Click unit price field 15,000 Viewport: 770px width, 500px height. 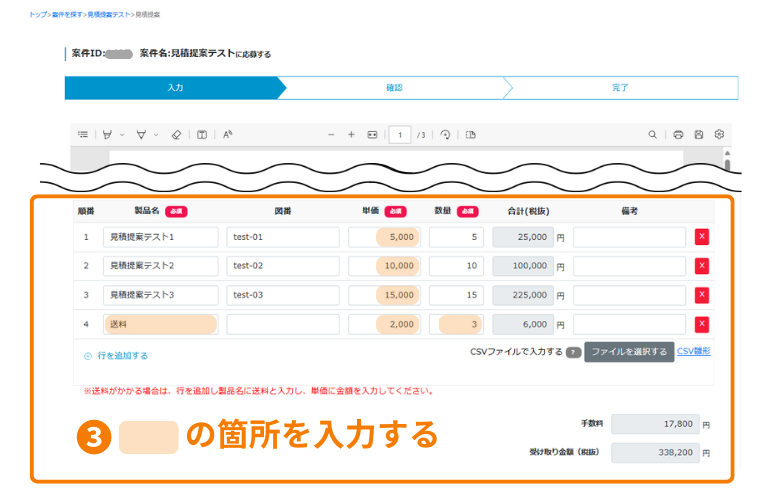point(385,295)
